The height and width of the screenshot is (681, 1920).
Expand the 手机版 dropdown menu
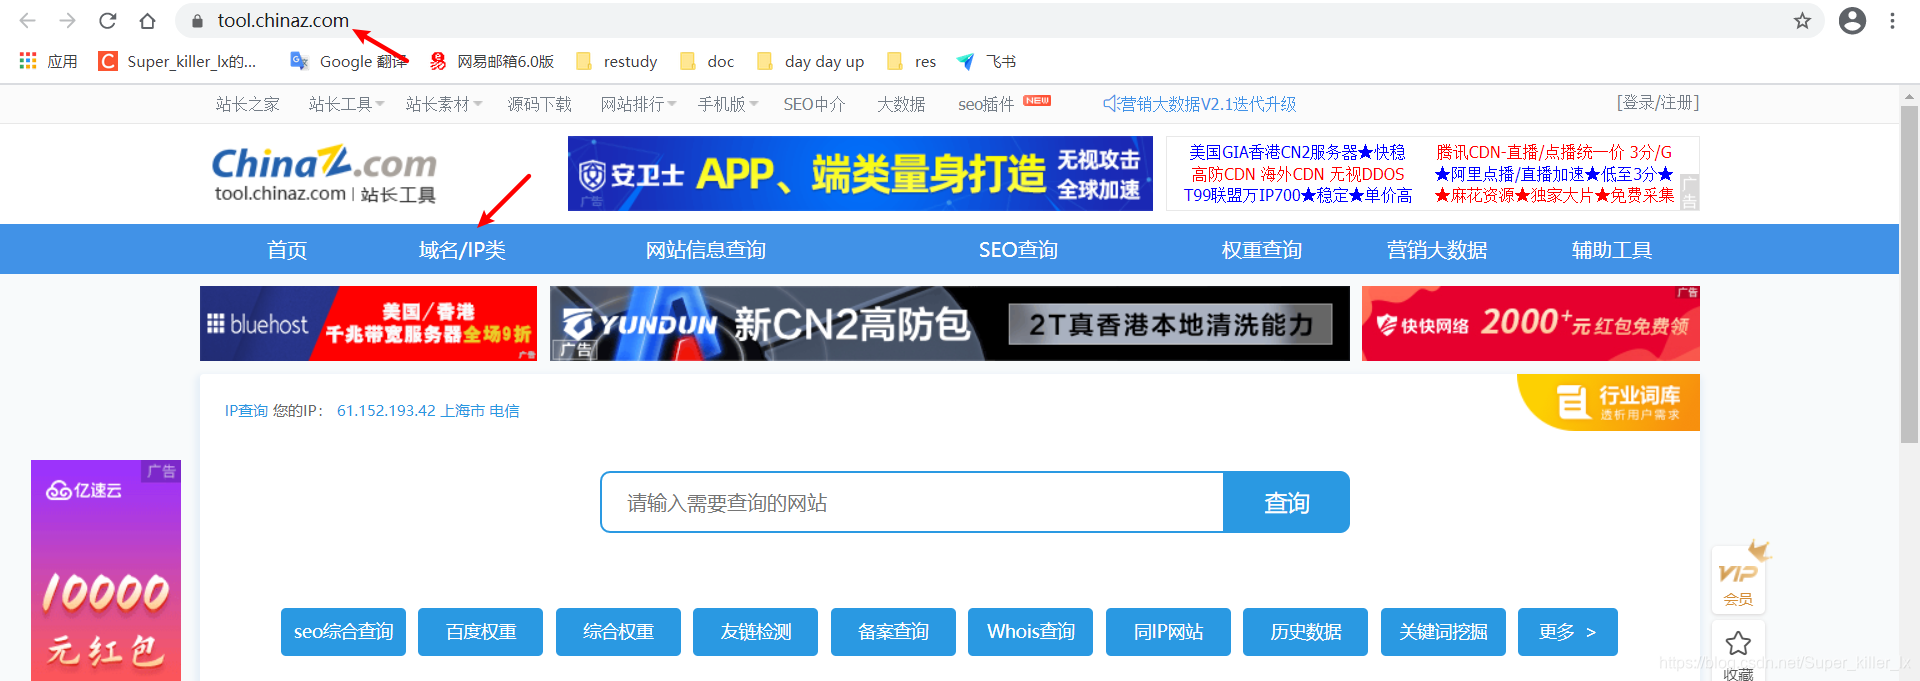[x=727, y=104]
